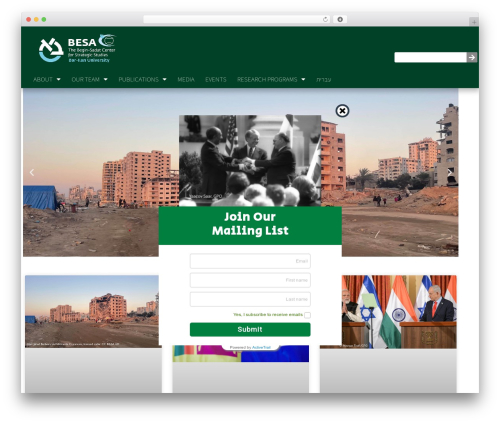Click the browser reload icon
Screen dimensions: 500x423
coord(325,19)
